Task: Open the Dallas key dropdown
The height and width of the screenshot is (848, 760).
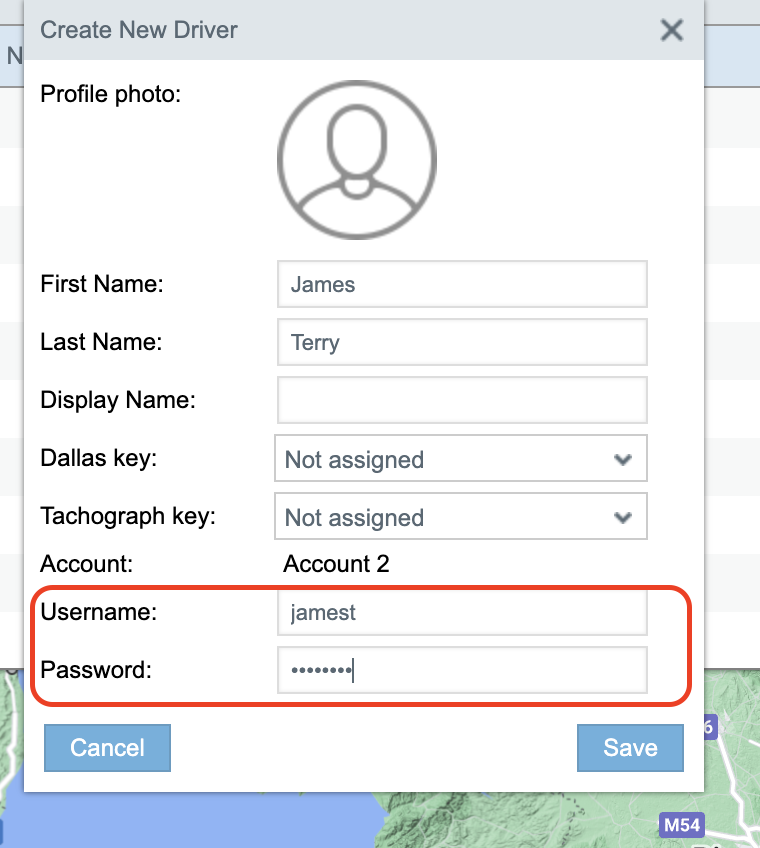Action: [x=460, y=460]
